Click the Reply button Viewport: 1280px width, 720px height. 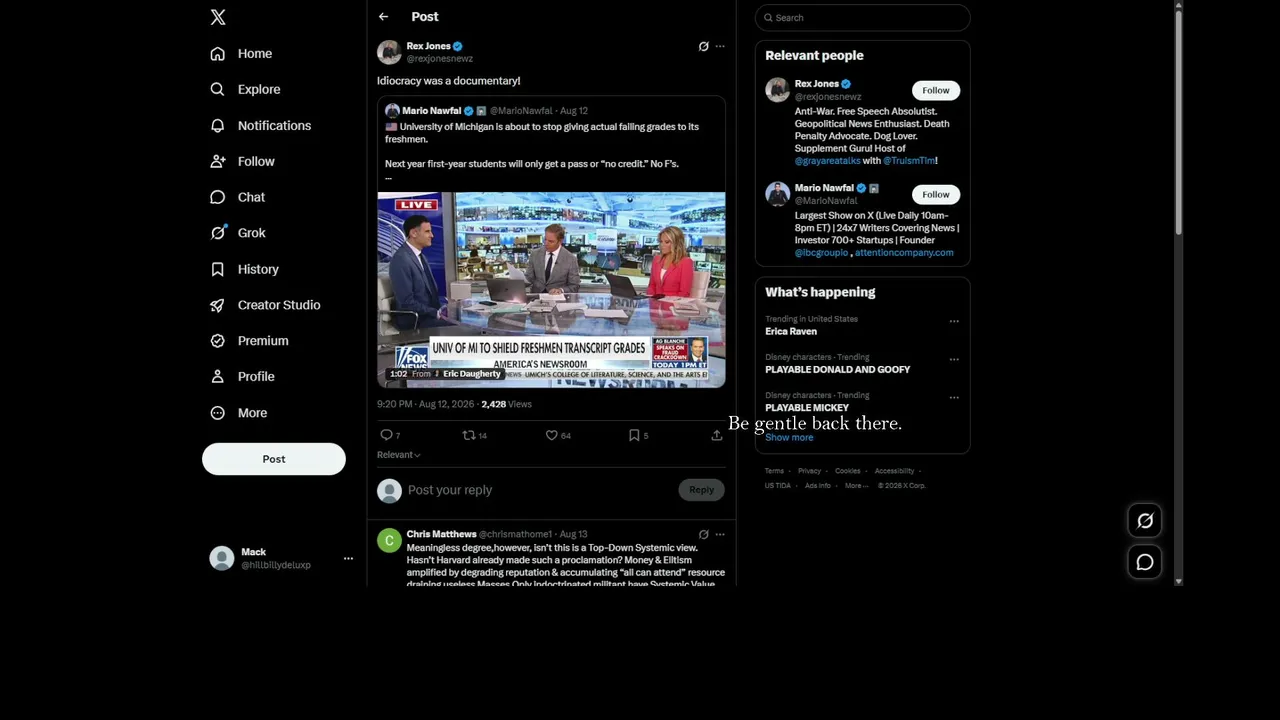(701, 490)
